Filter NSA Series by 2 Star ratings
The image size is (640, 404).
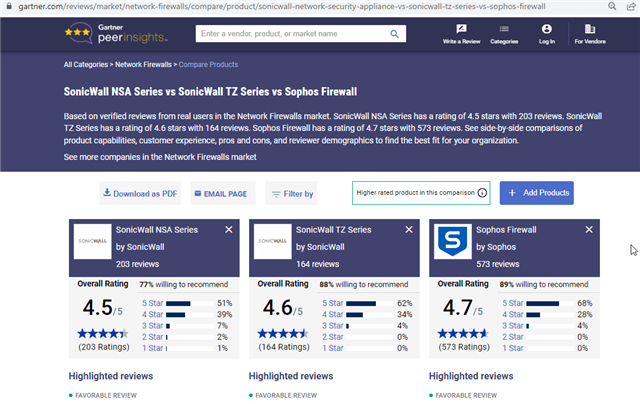(x=152, y=337)
